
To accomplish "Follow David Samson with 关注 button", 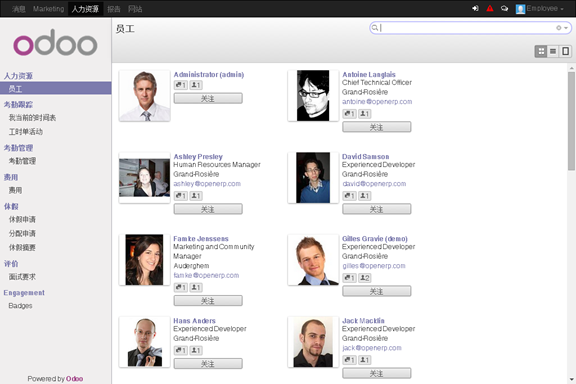I will tap(377, 209).
